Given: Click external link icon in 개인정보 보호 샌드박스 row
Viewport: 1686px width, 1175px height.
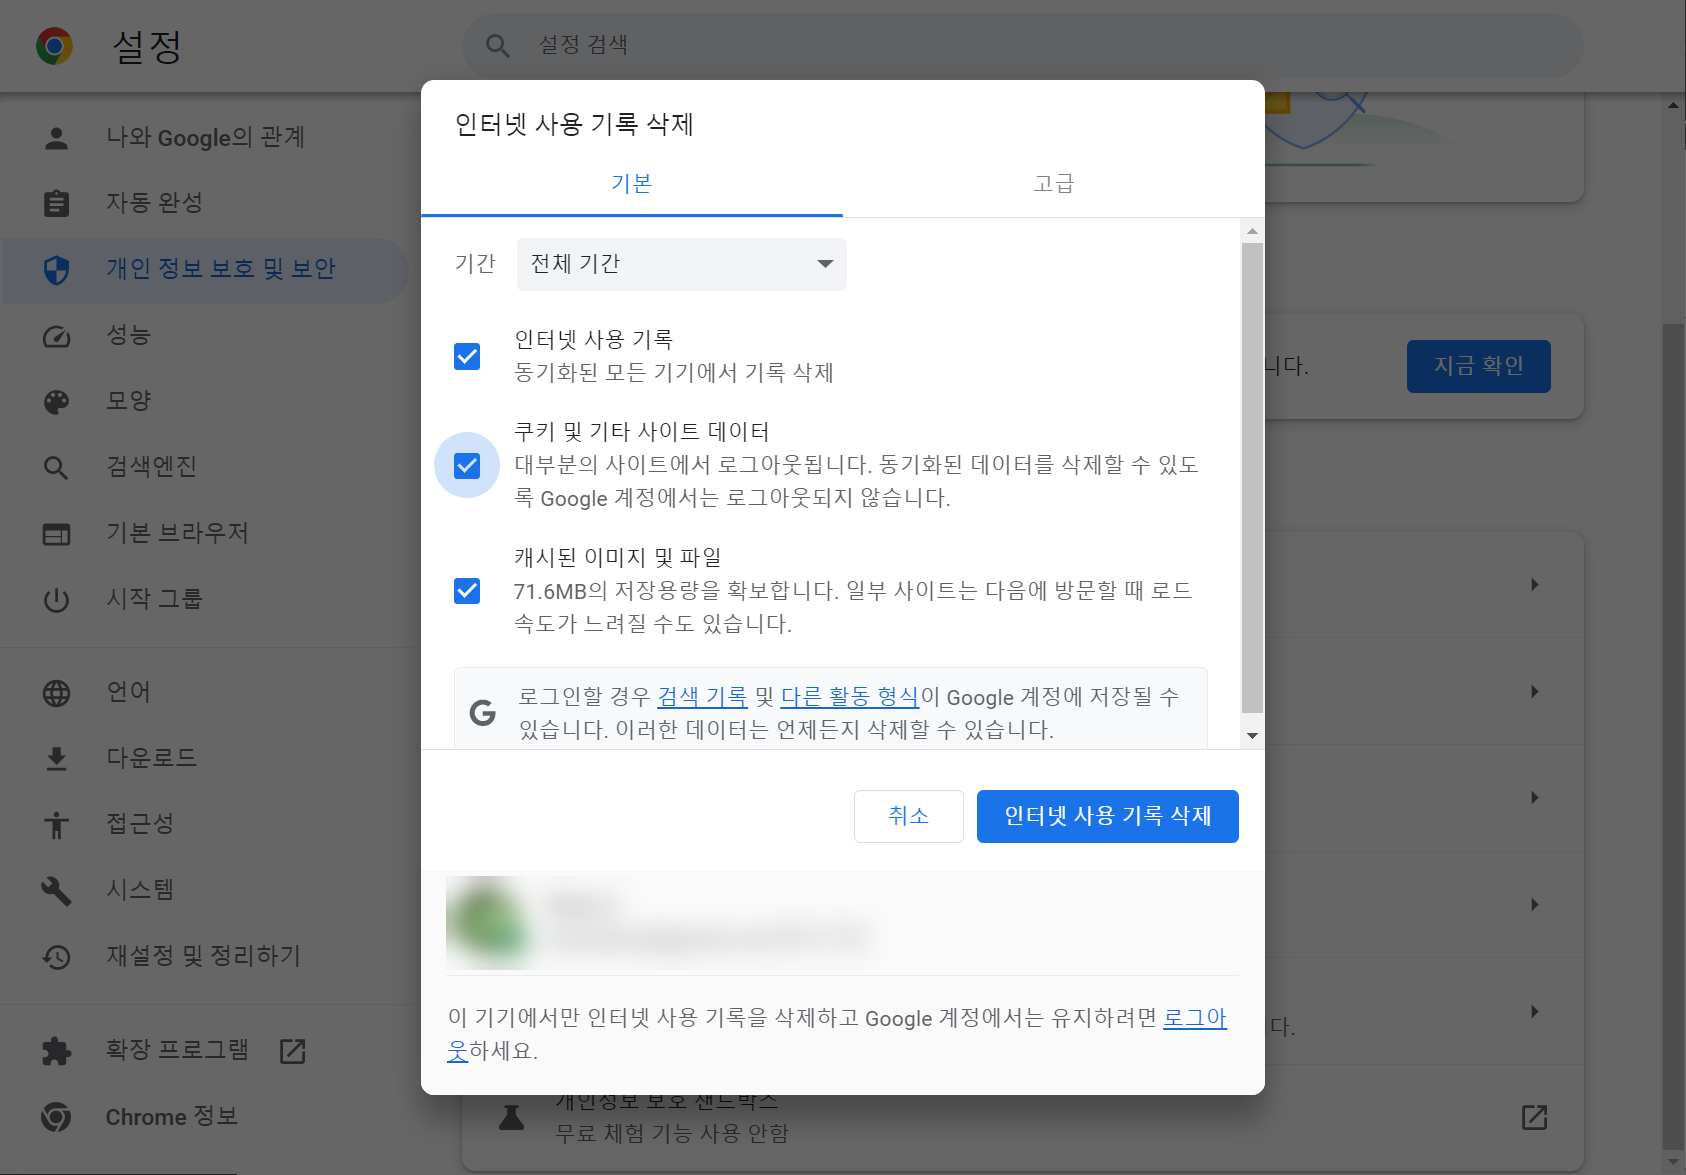Looking at the screenshot, I should tap(1534, 1117).
